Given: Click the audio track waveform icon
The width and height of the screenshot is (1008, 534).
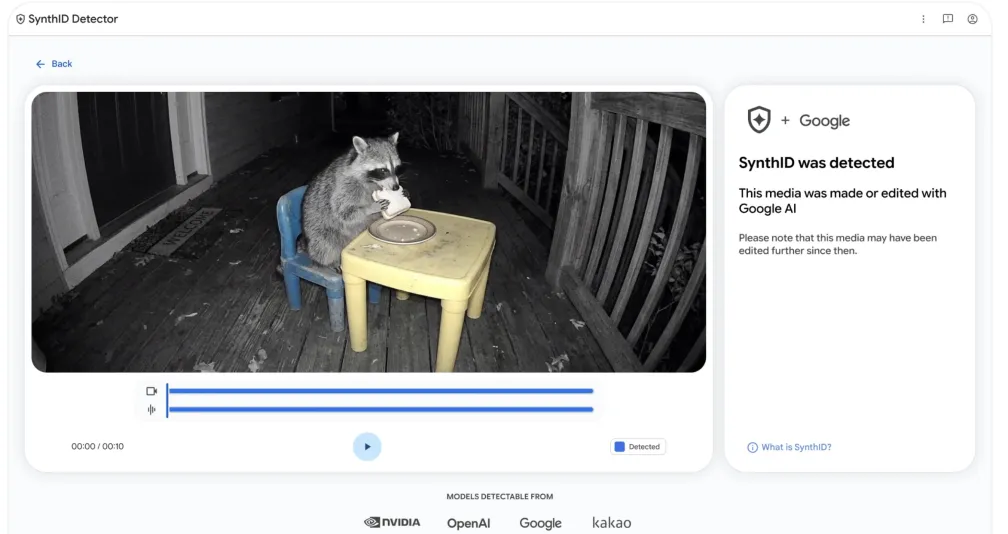Looking at the screenshot, I should (152, 409).
